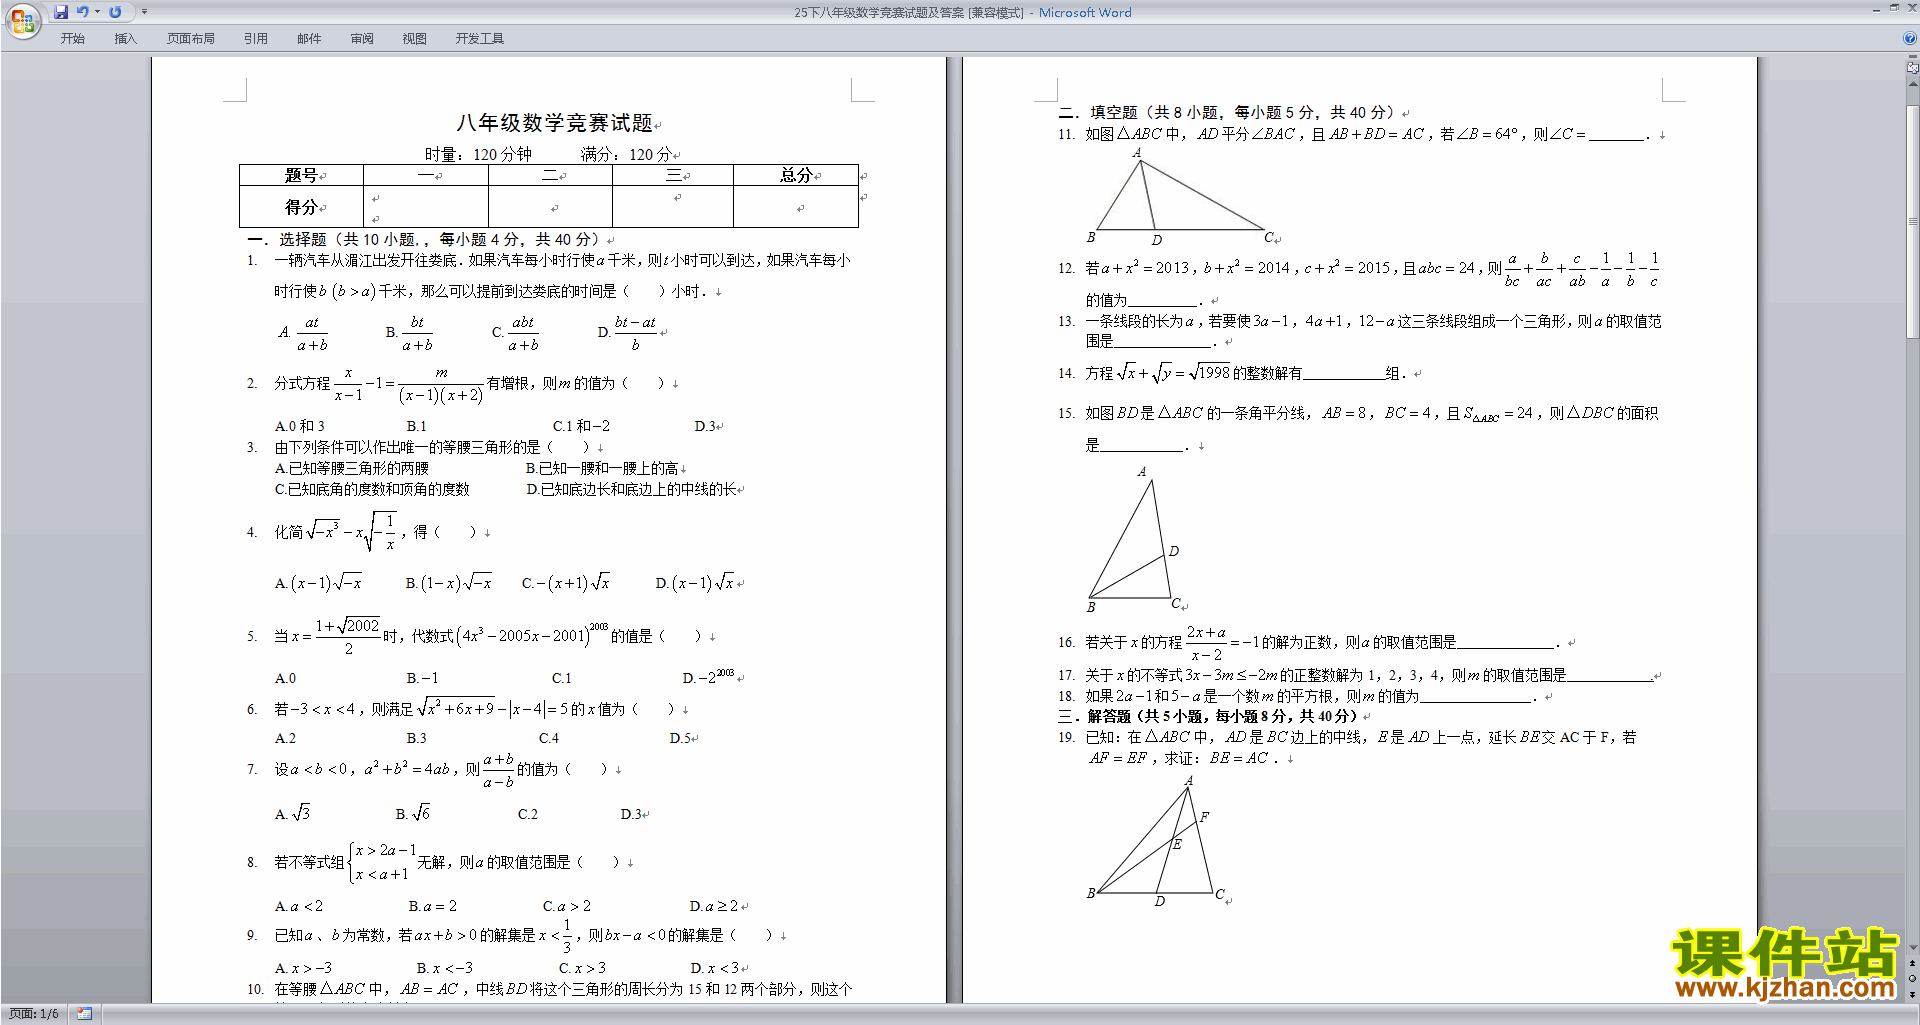Click the triangle figure in question 19
This screenshot has height=1025, width=1920.
coord(1156,840)
